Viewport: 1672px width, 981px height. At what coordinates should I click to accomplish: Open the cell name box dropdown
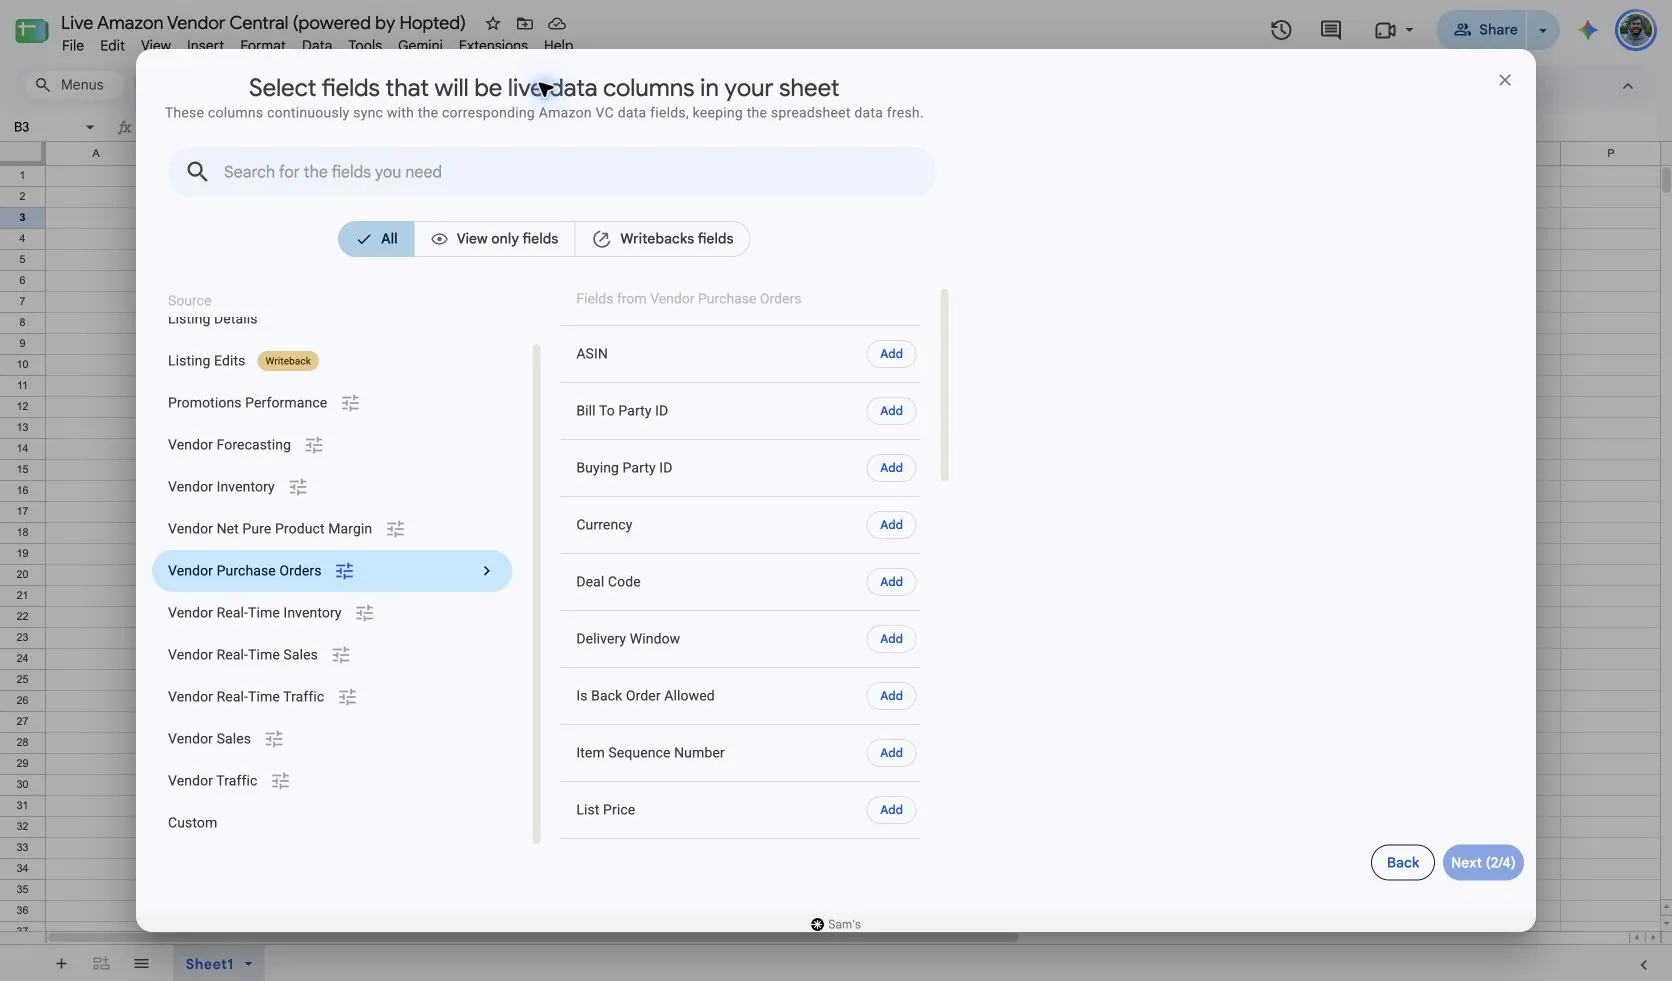click(90, 127)
